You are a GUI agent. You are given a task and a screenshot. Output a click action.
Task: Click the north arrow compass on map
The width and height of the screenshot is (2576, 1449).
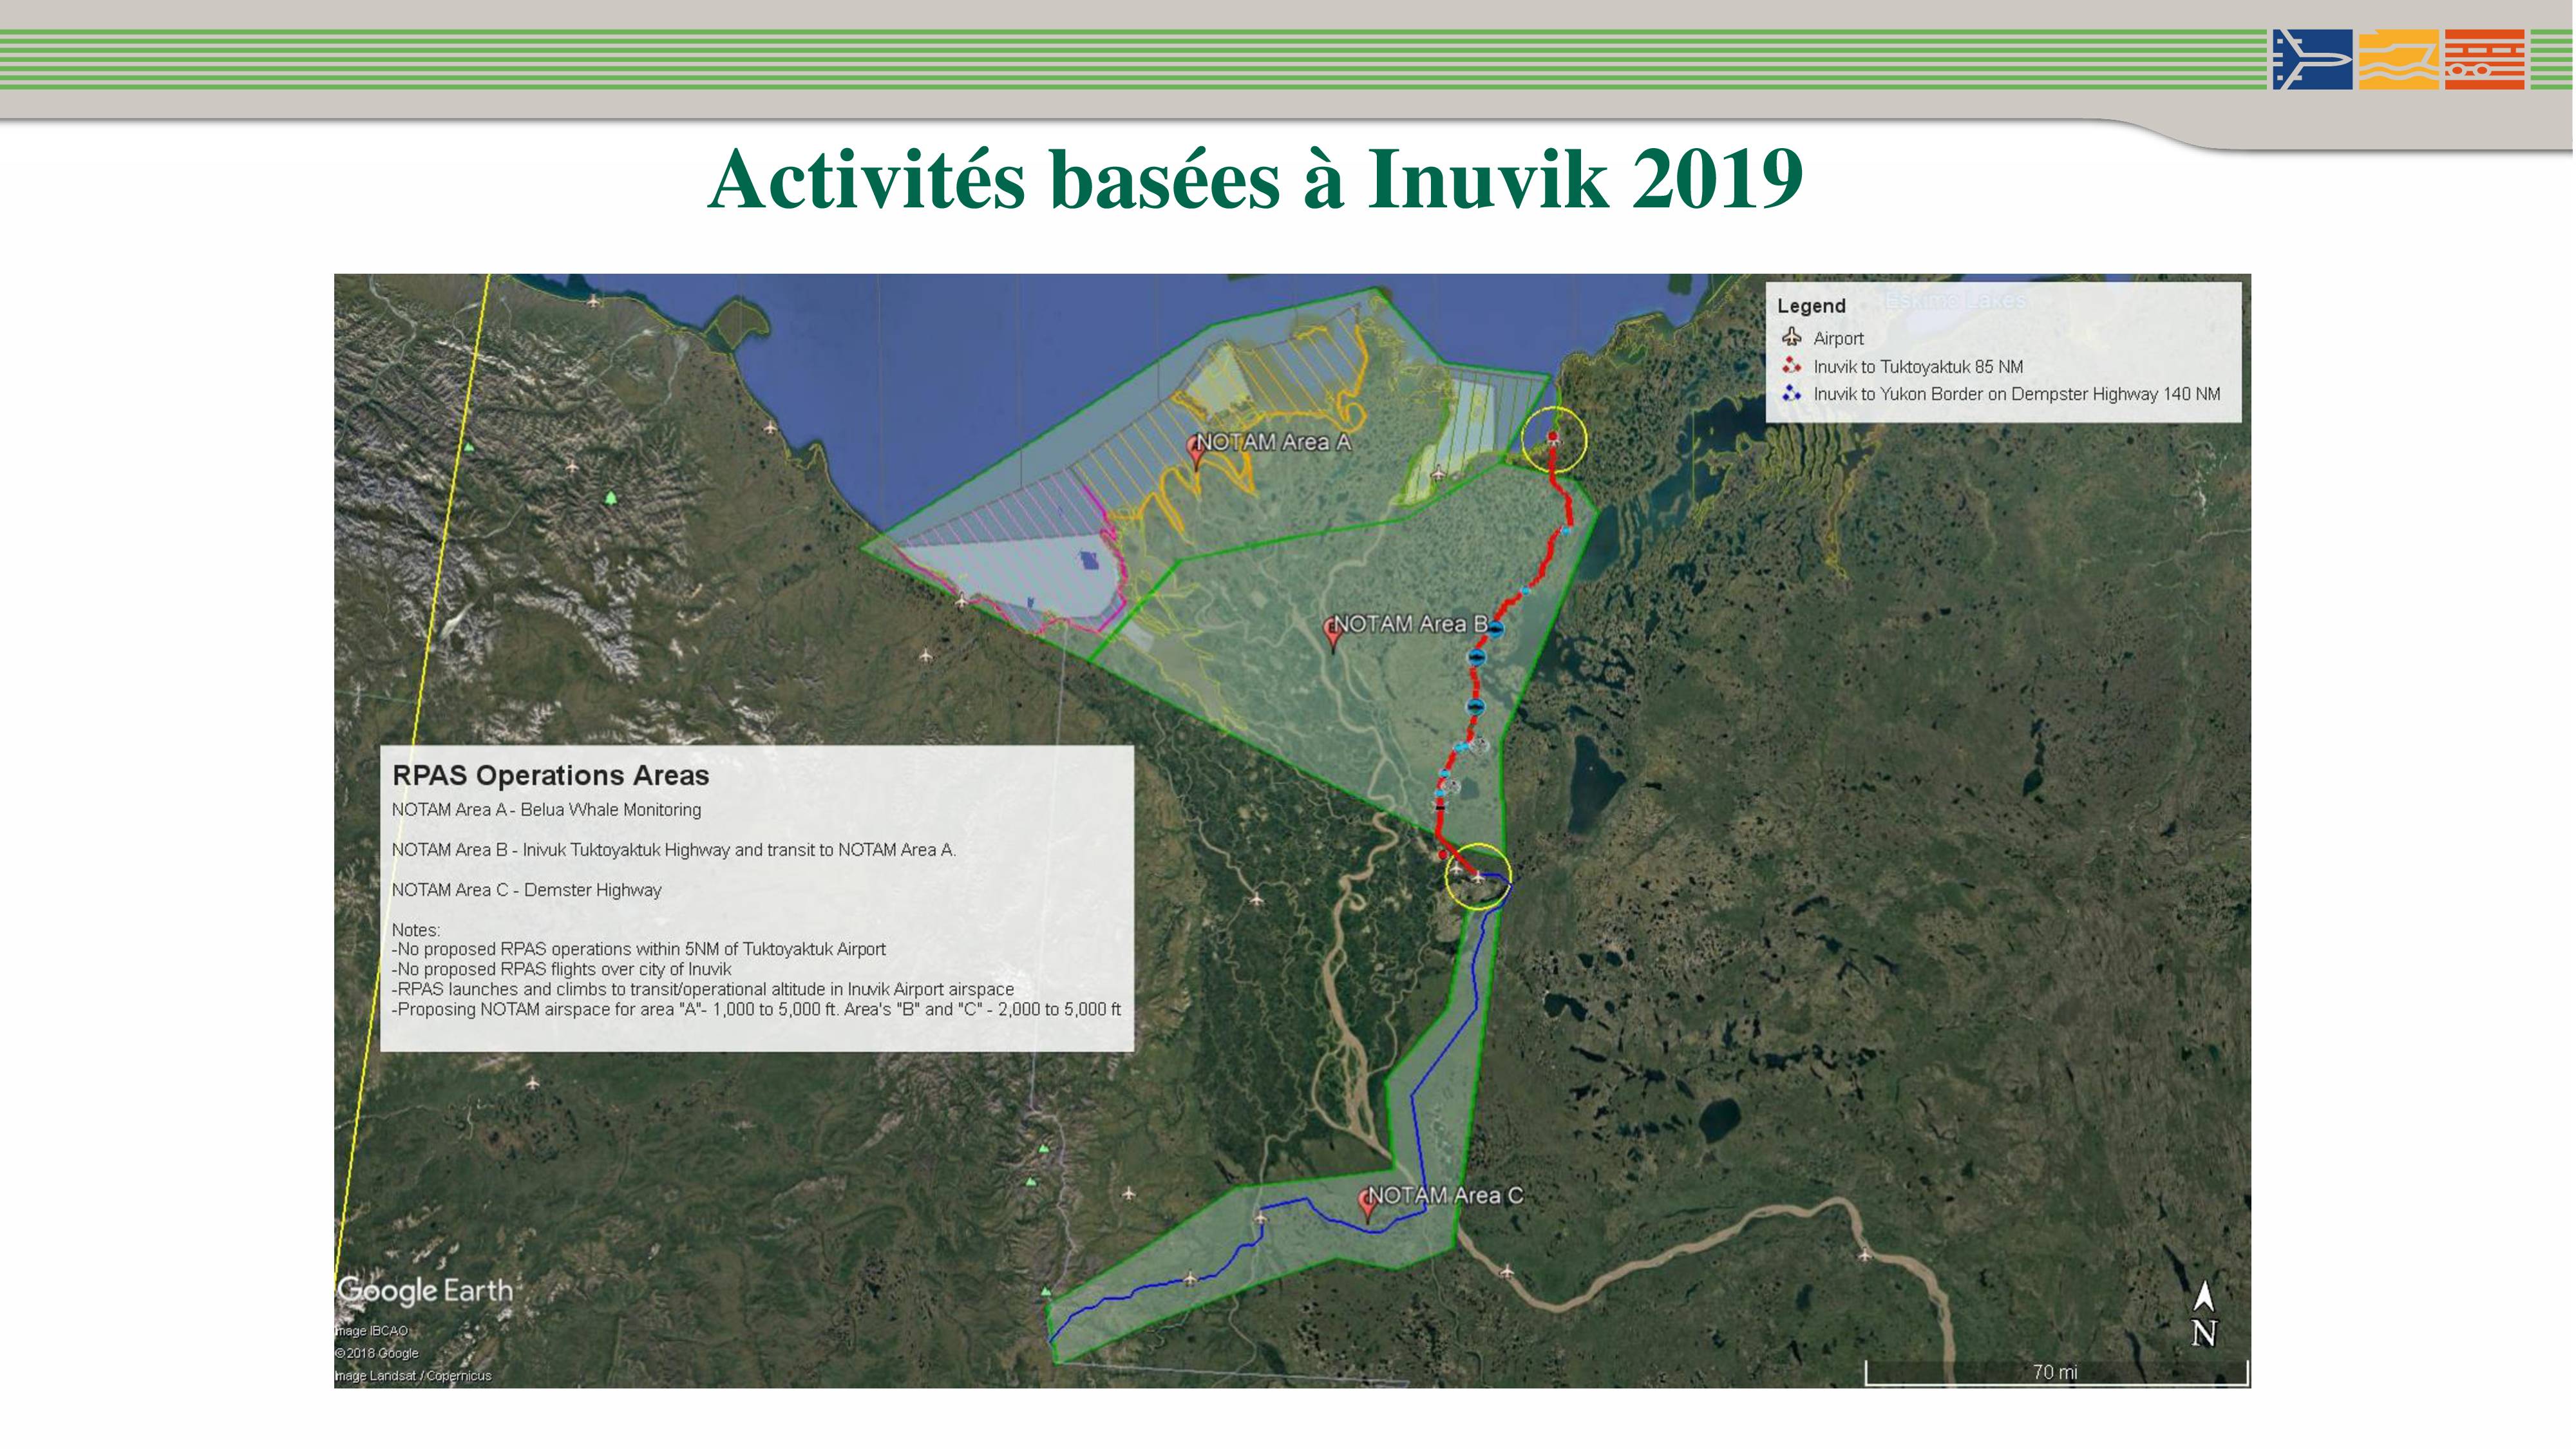[2204, 1313]
